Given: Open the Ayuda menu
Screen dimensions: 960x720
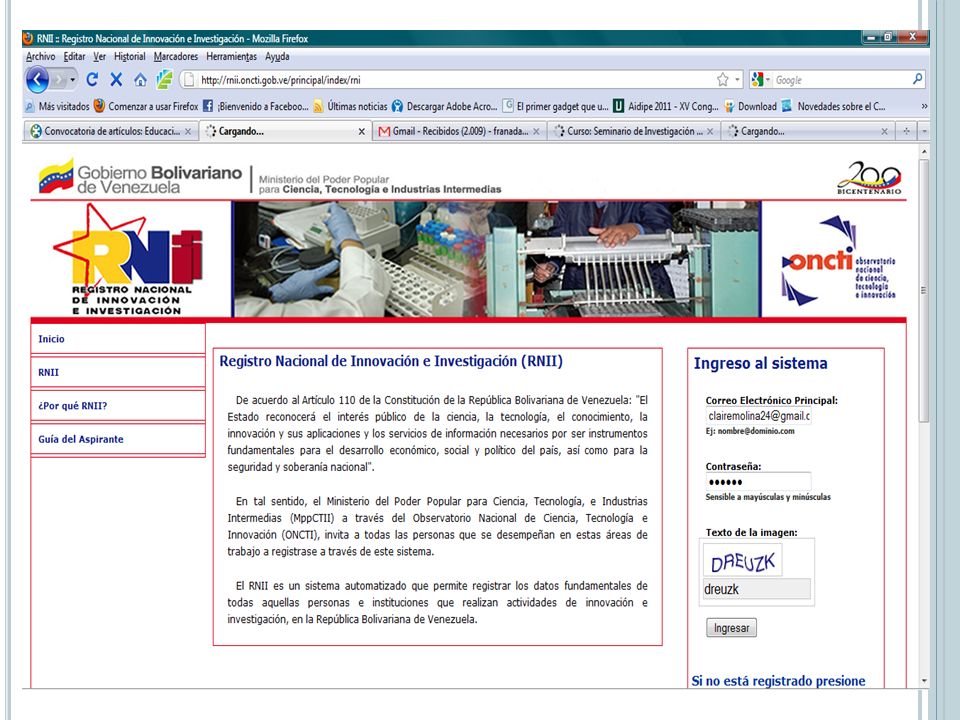Looking at the screenshot, I should (x=277, y=56).
